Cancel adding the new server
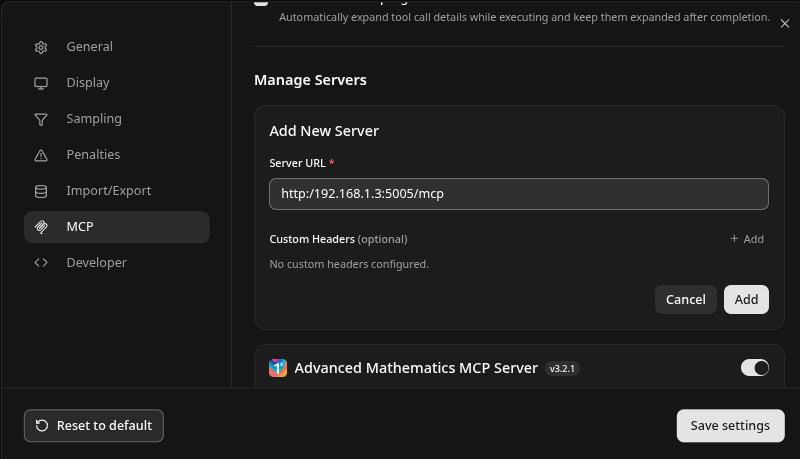Viewport: 800px width, 459px height. tap(685, 299)
